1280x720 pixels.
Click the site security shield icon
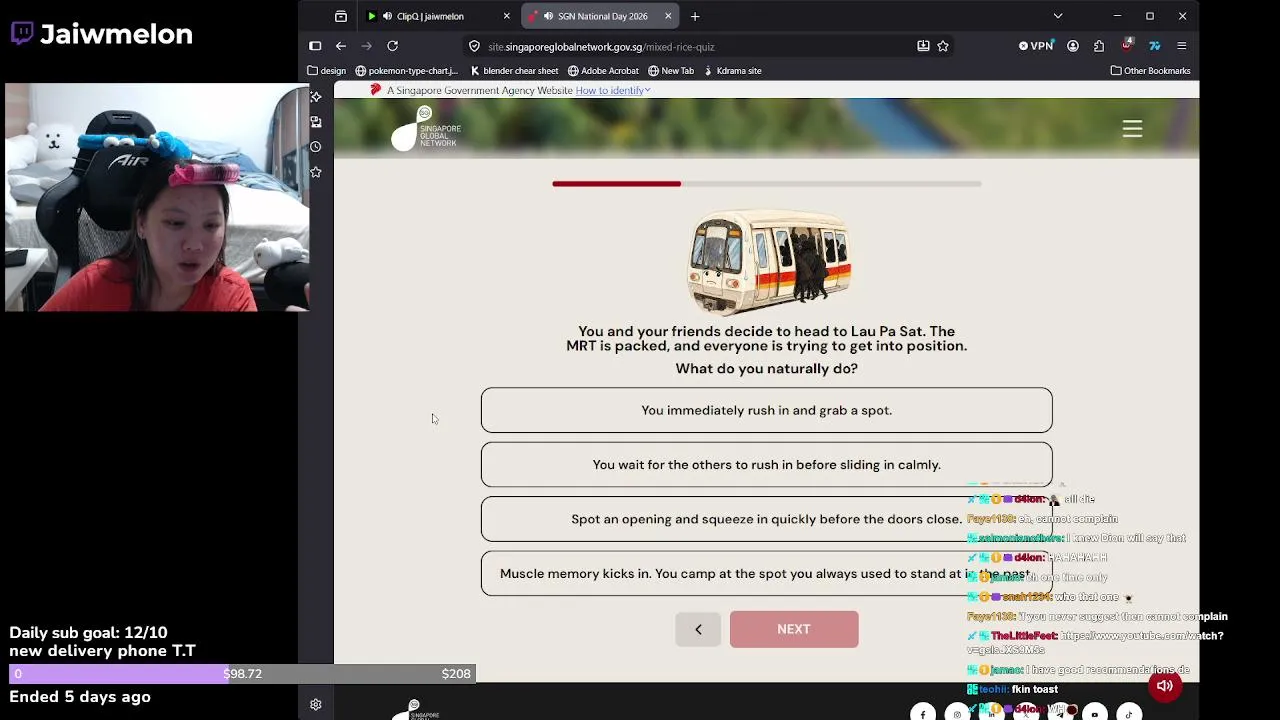pyautogui.click(x=475, y=46)
